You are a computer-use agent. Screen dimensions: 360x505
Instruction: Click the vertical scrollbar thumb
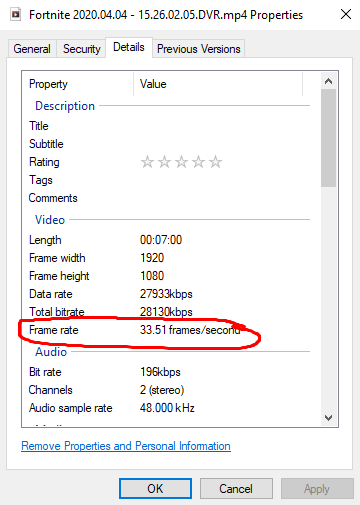[x=328, y=138]
